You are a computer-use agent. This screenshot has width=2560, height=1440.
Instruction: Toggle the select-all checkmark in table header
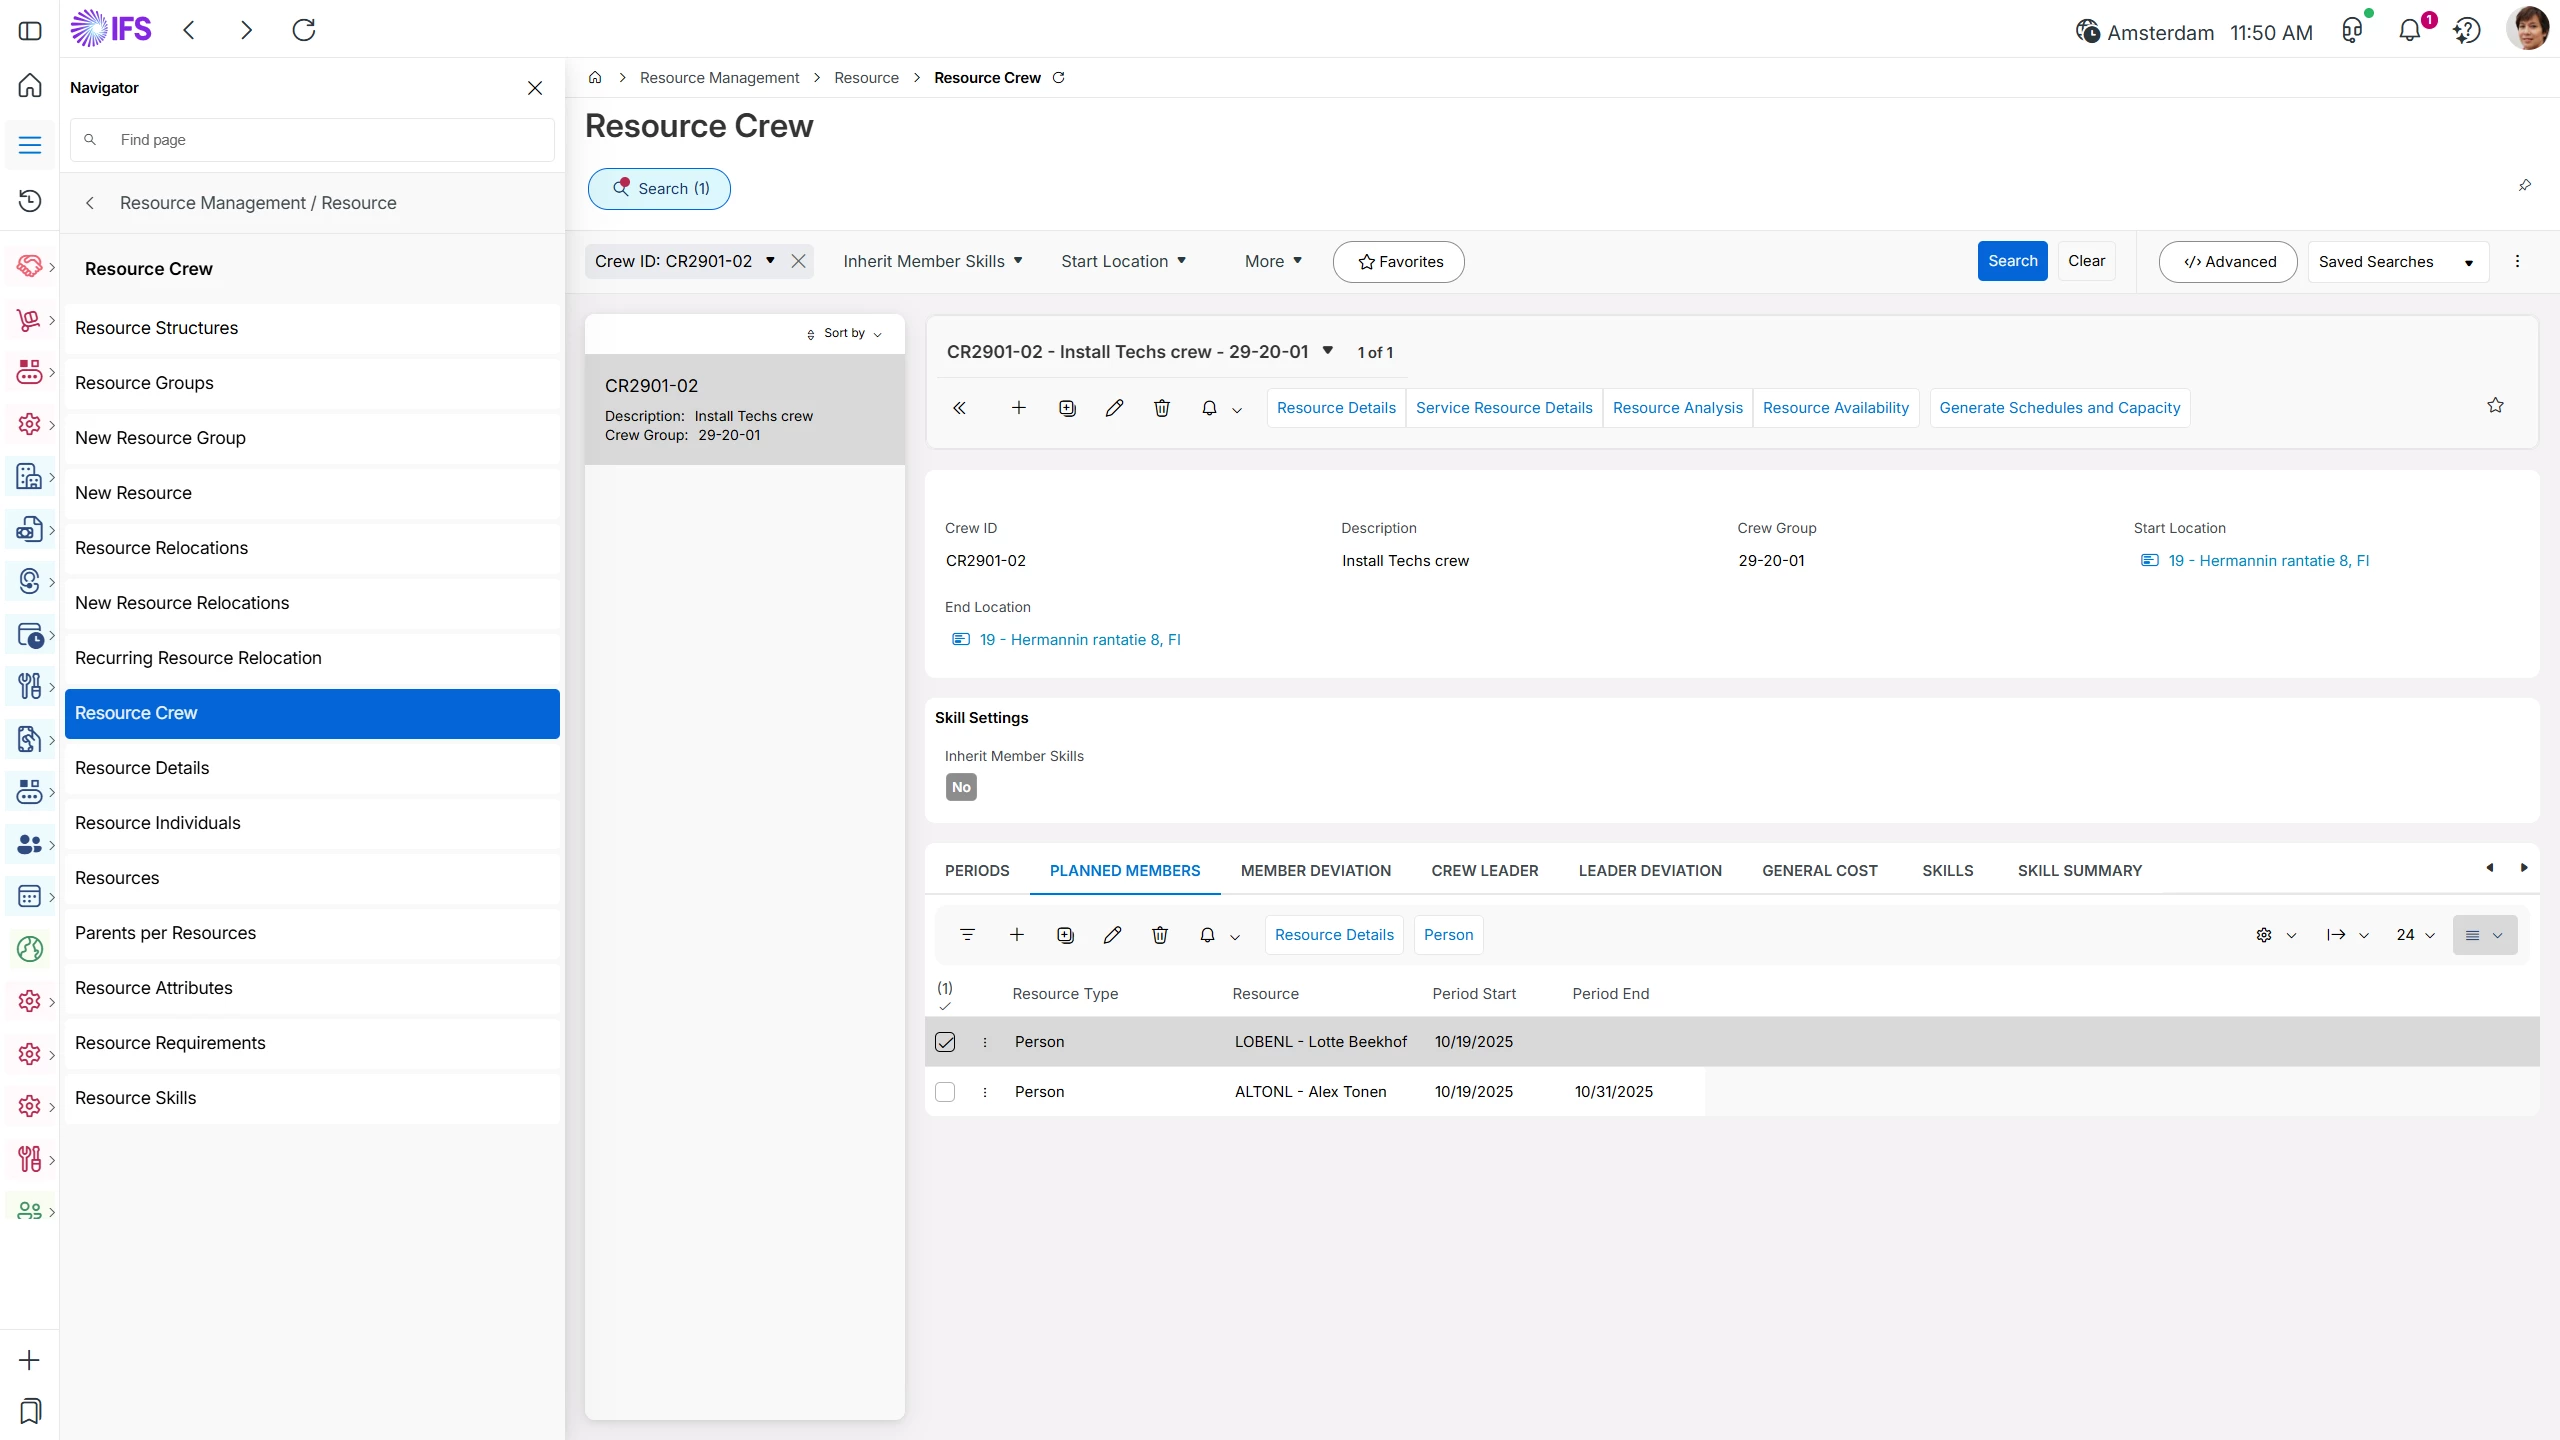coord(945,1006)
